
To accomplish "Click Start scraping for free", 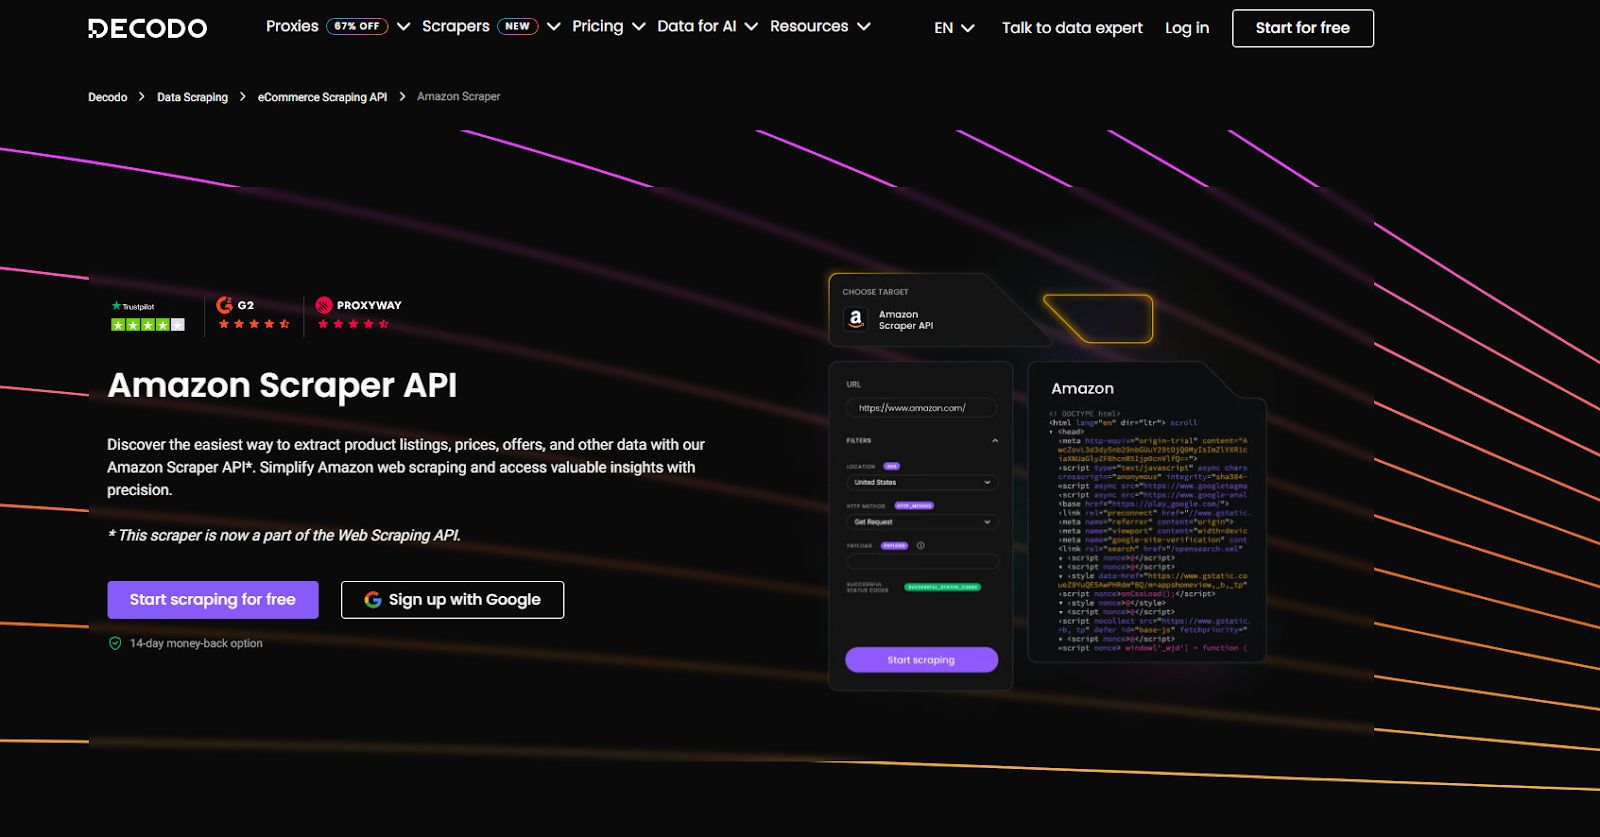I will click(x=213, y=600).
